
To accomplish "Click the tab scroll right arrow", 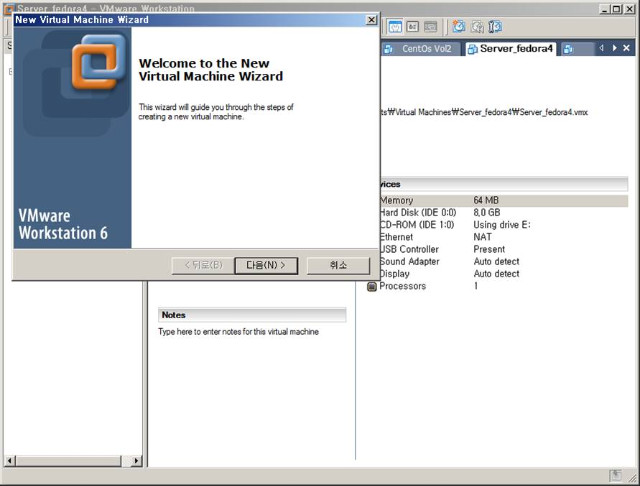I will (x=614, y=48).
